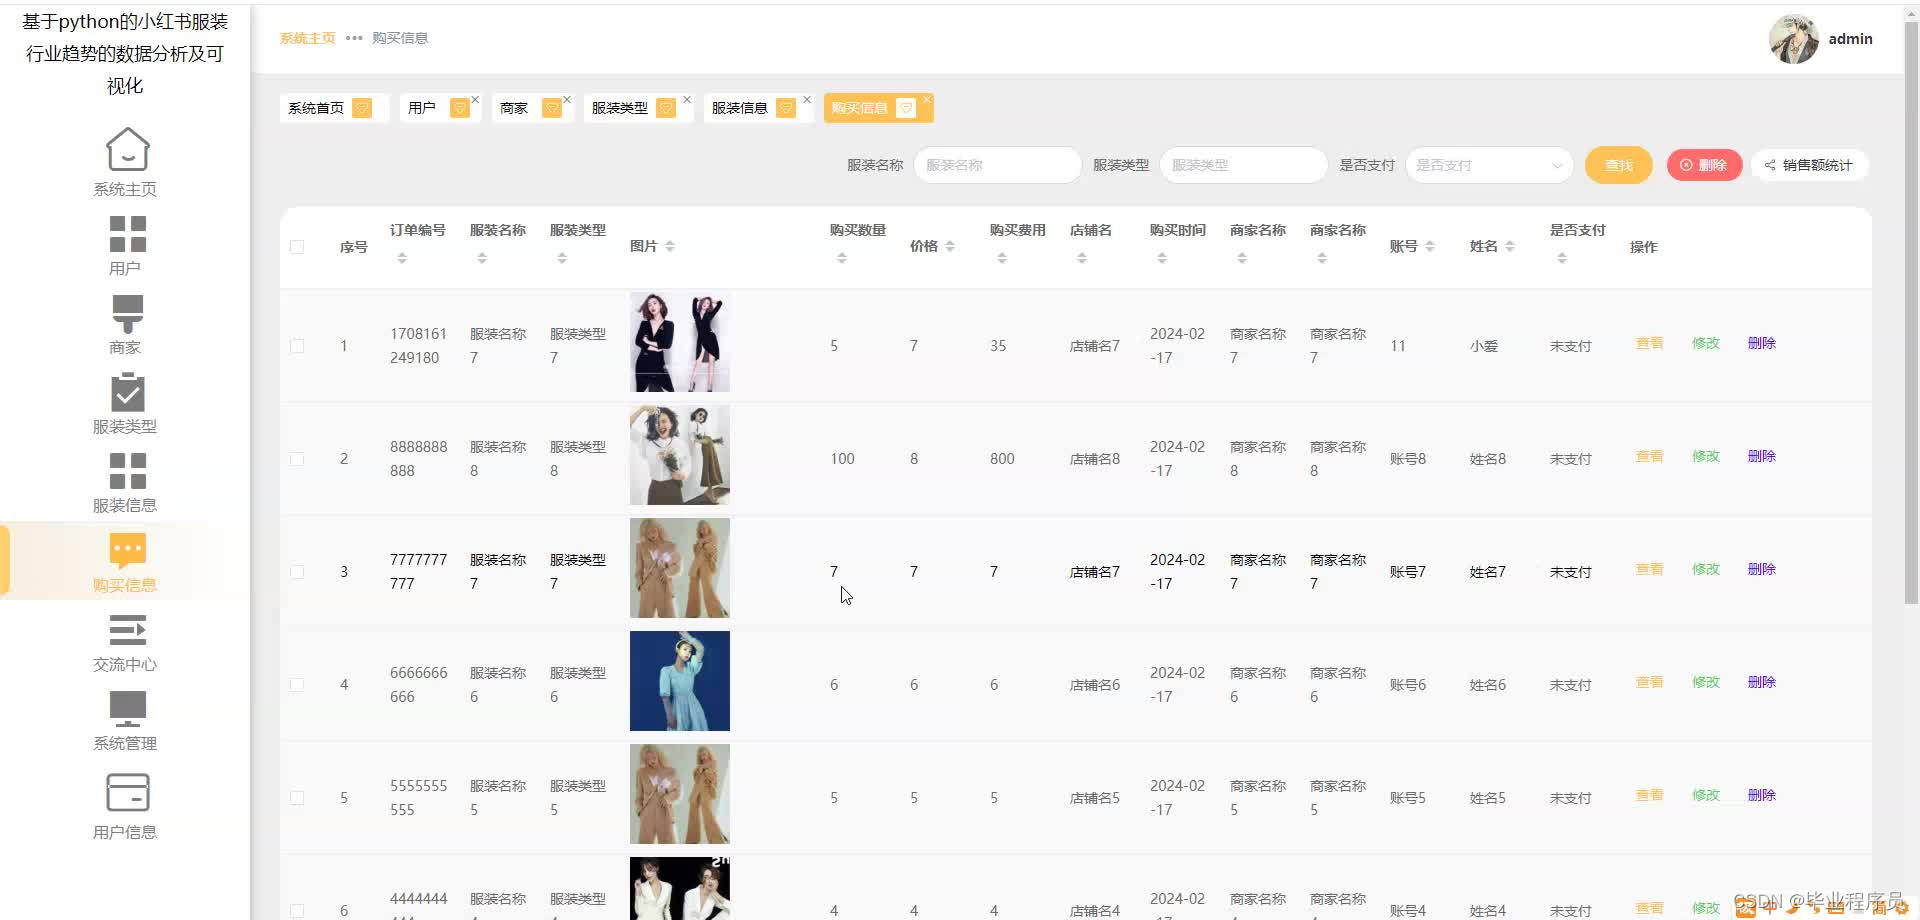Close the 用户 tab

coord(475,99)
